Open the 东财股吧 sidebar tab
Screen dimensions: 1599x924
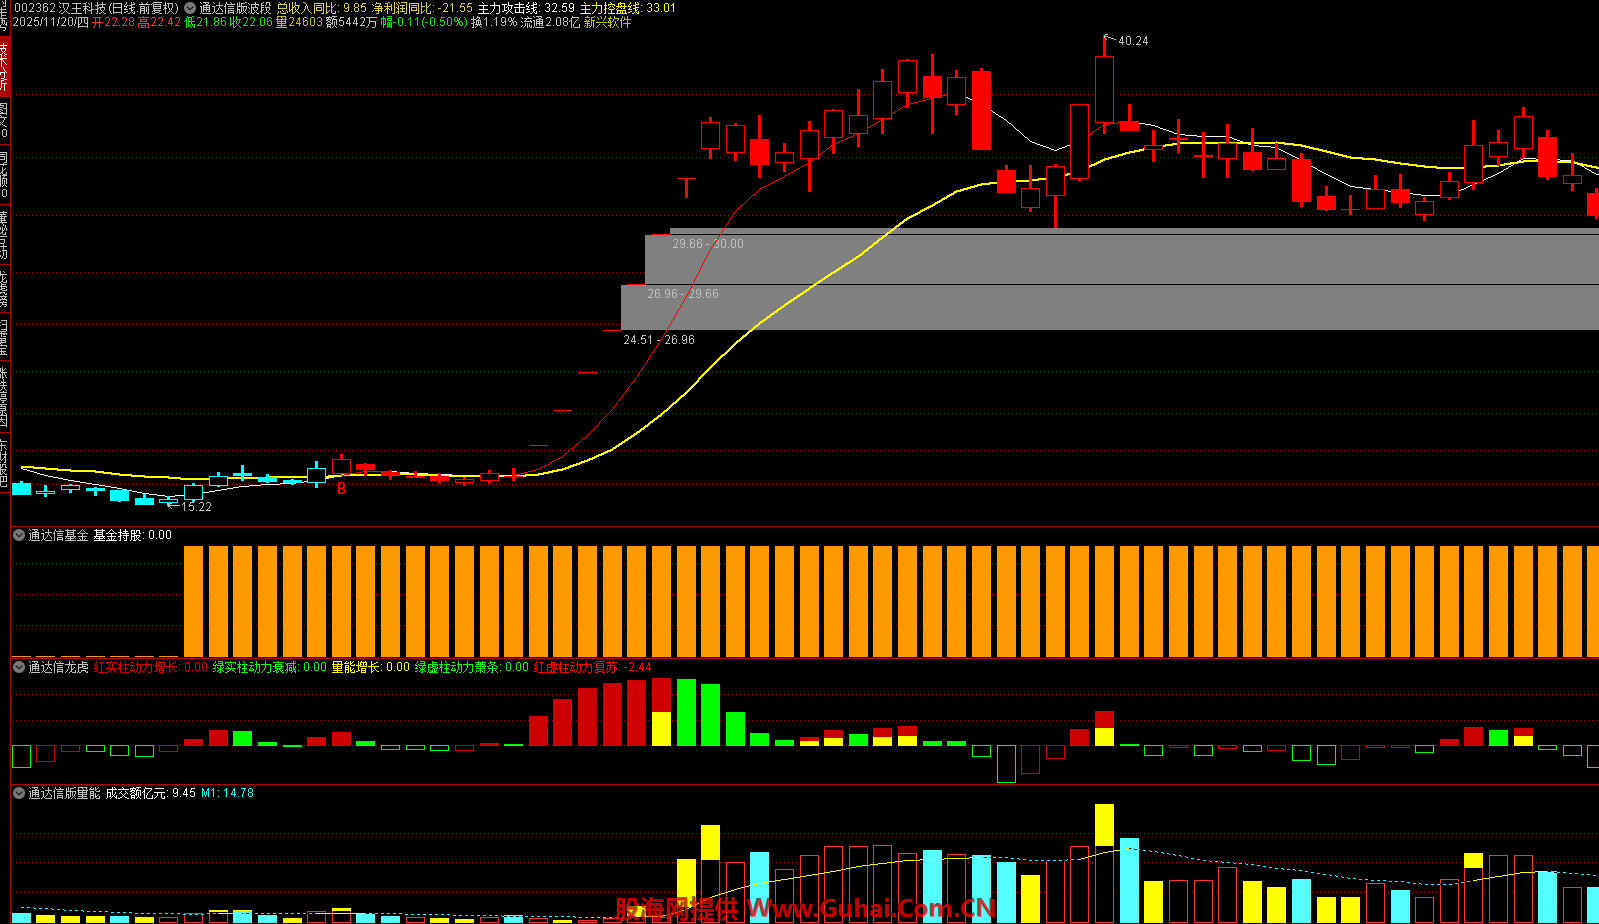click(x=4, y=462)
